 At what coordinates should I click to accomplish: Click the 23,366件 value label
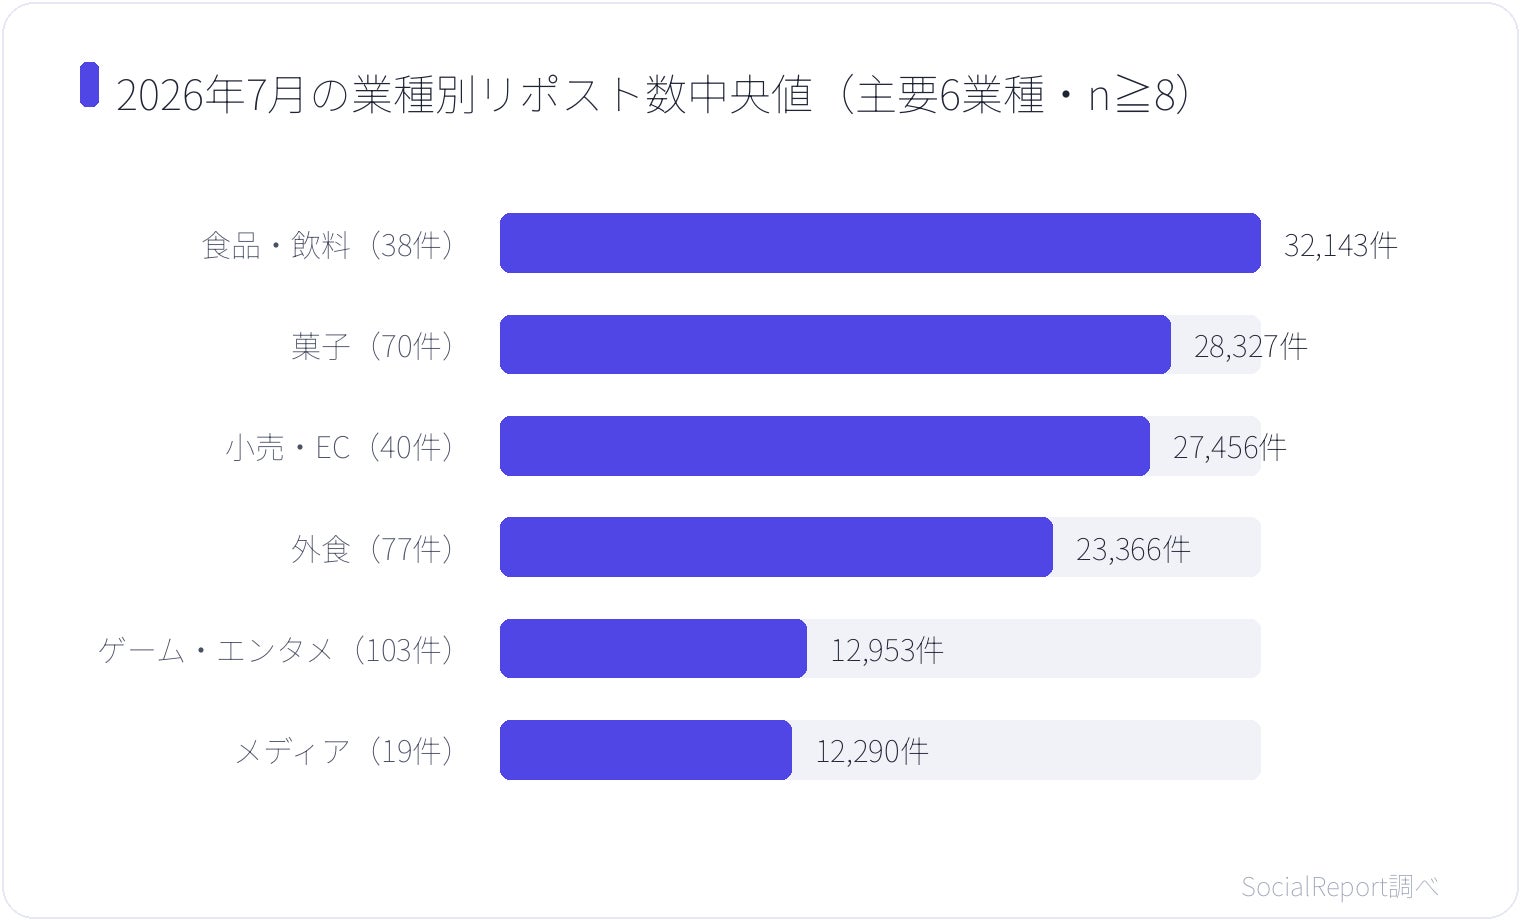pos(1133,549)
